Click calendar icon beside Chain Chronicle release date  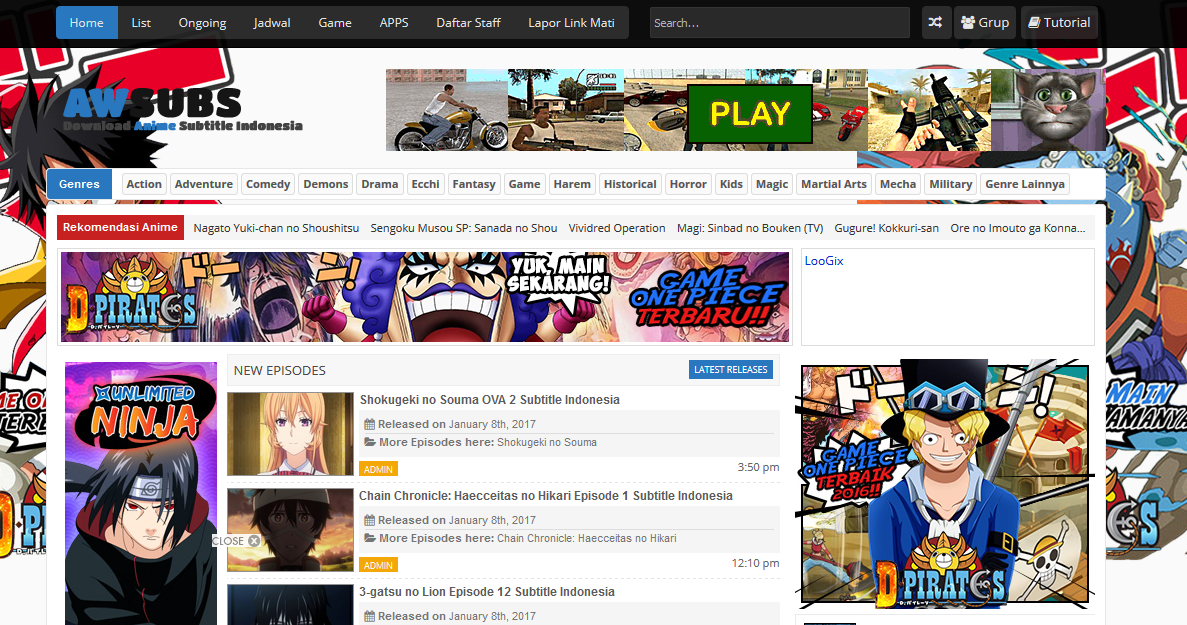tap(369, 520)
